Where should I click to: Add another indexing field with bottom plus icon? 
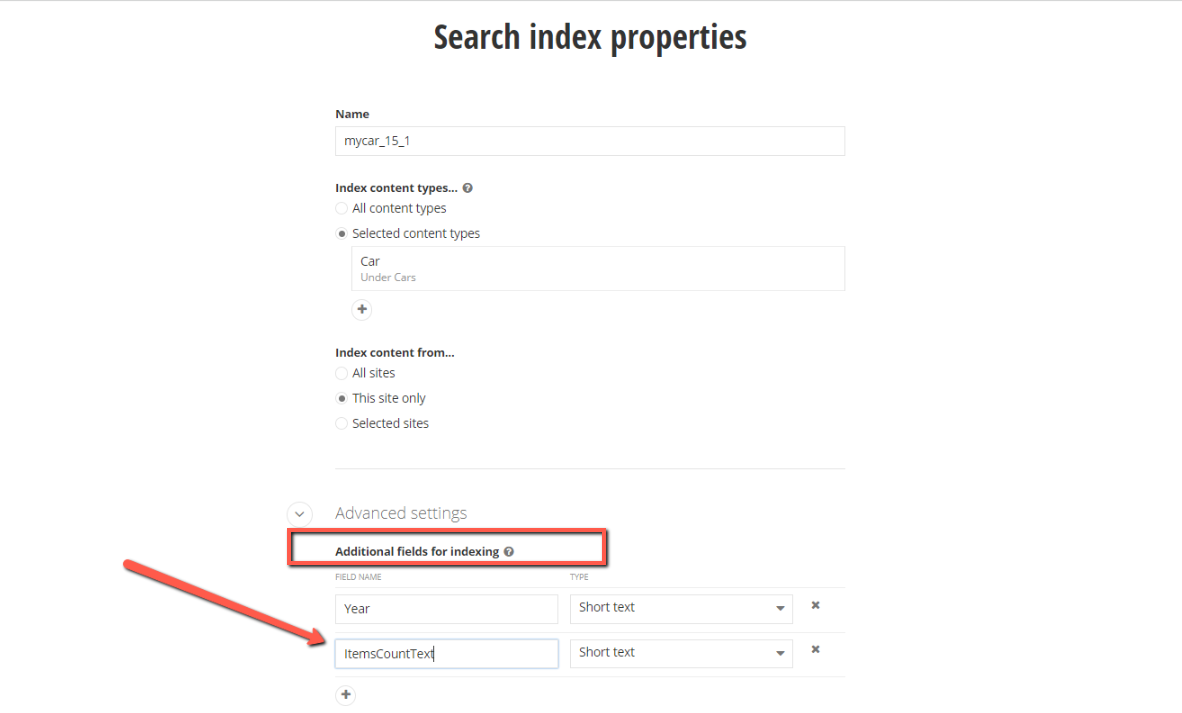click(x=345, y=695)
